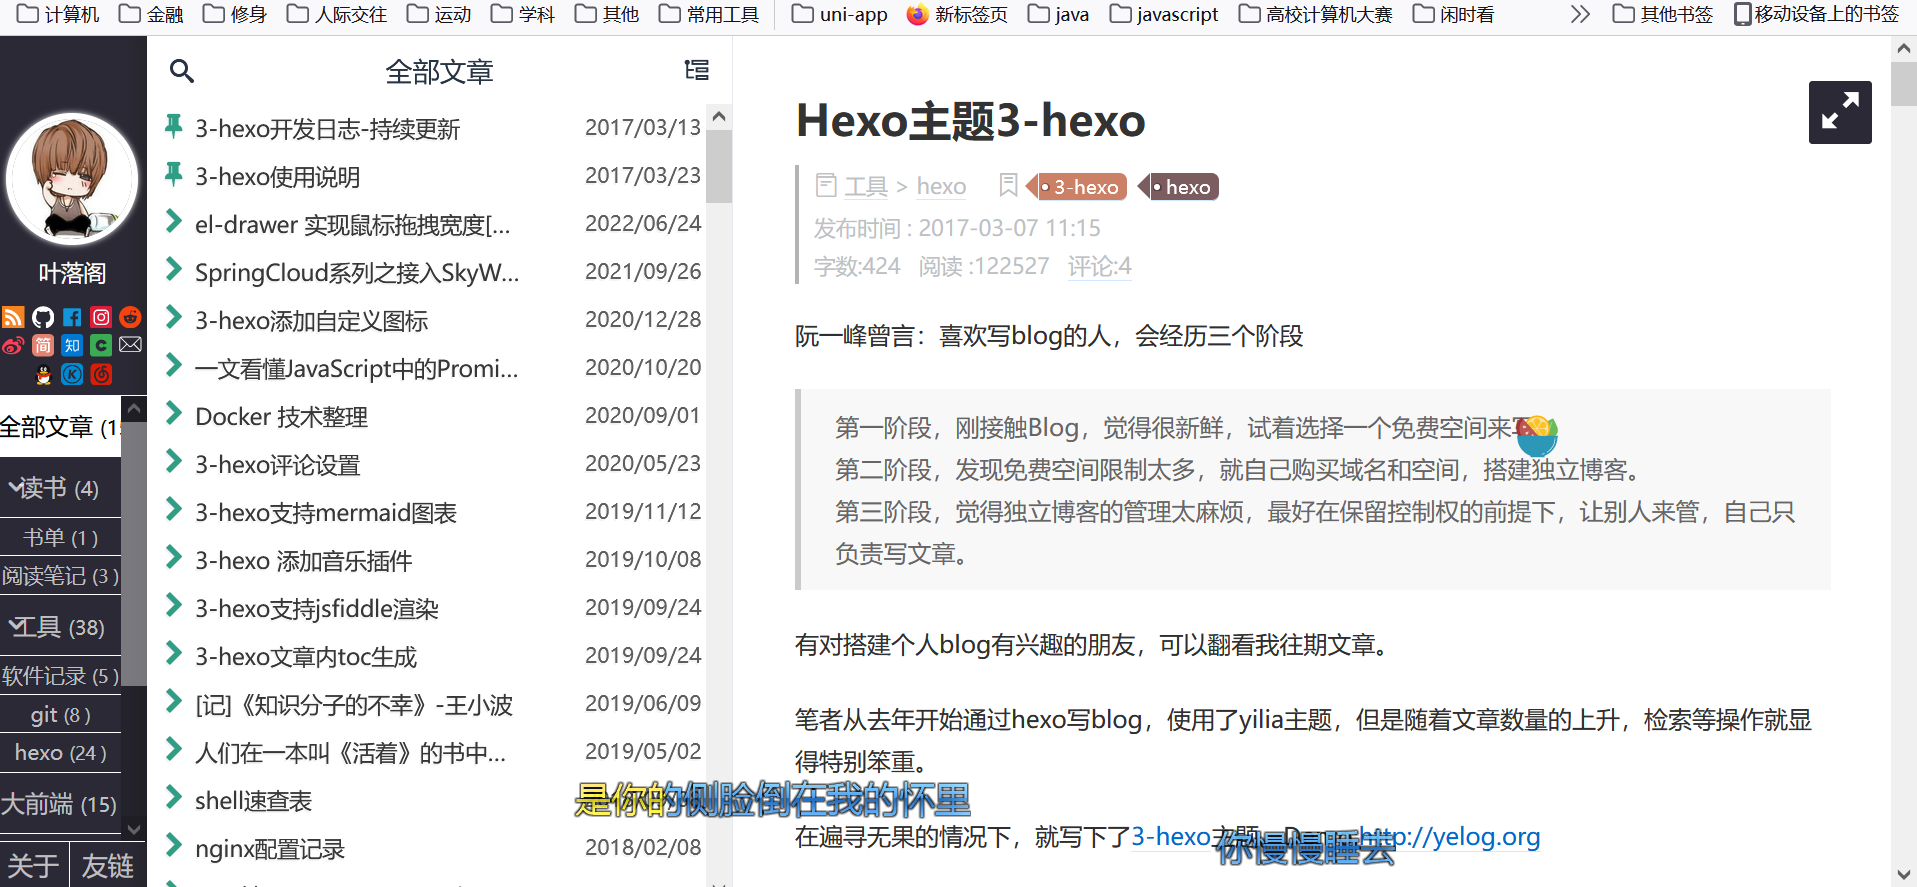Viewport: 1917px width, 887px height.
Task: Open article Docker 技术整理
Action: click(281, 417)
